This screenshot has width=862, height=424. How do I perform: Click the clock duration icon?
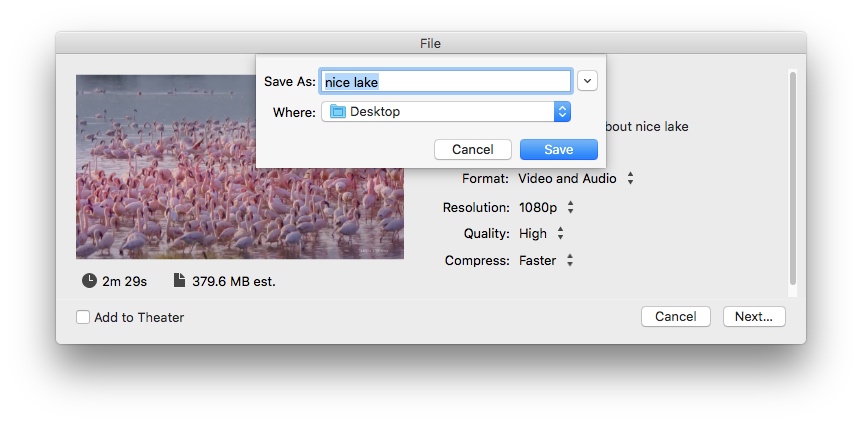(x=90, y=281)
